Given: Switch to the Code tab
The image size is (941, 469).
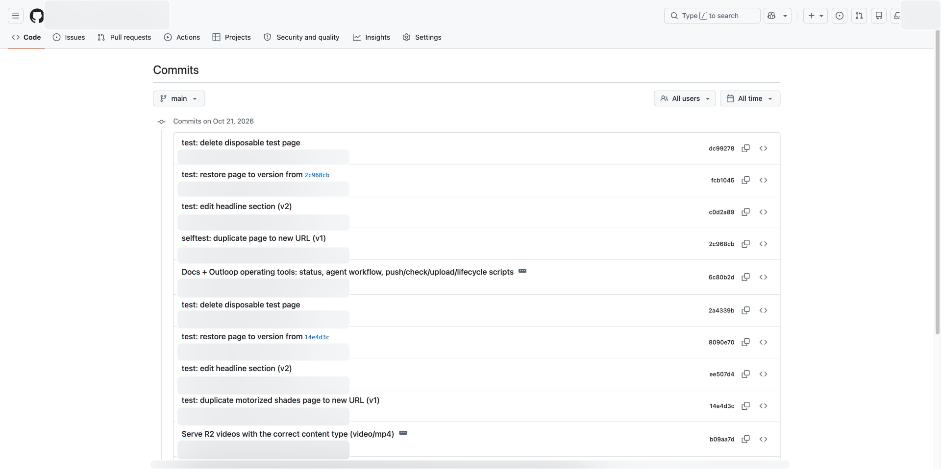Looking at the screenshot, I should tap(26, 37).
